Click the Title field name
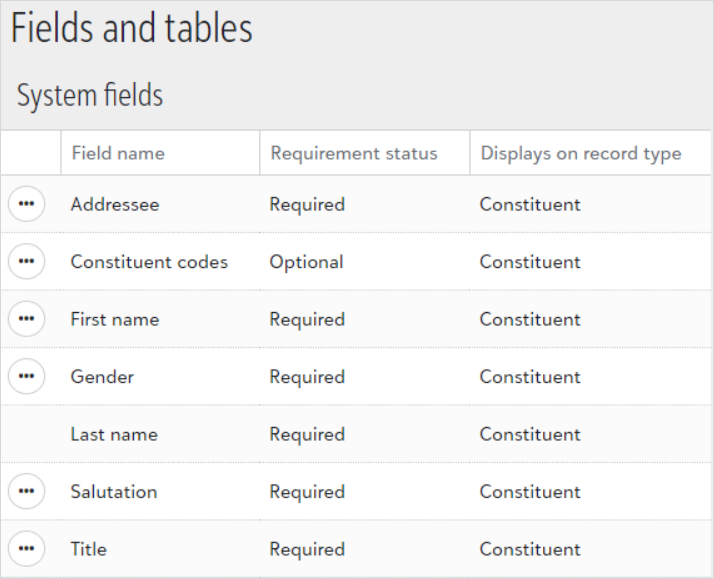The width and height of the screenshot is (714, 579). [88, 549]
